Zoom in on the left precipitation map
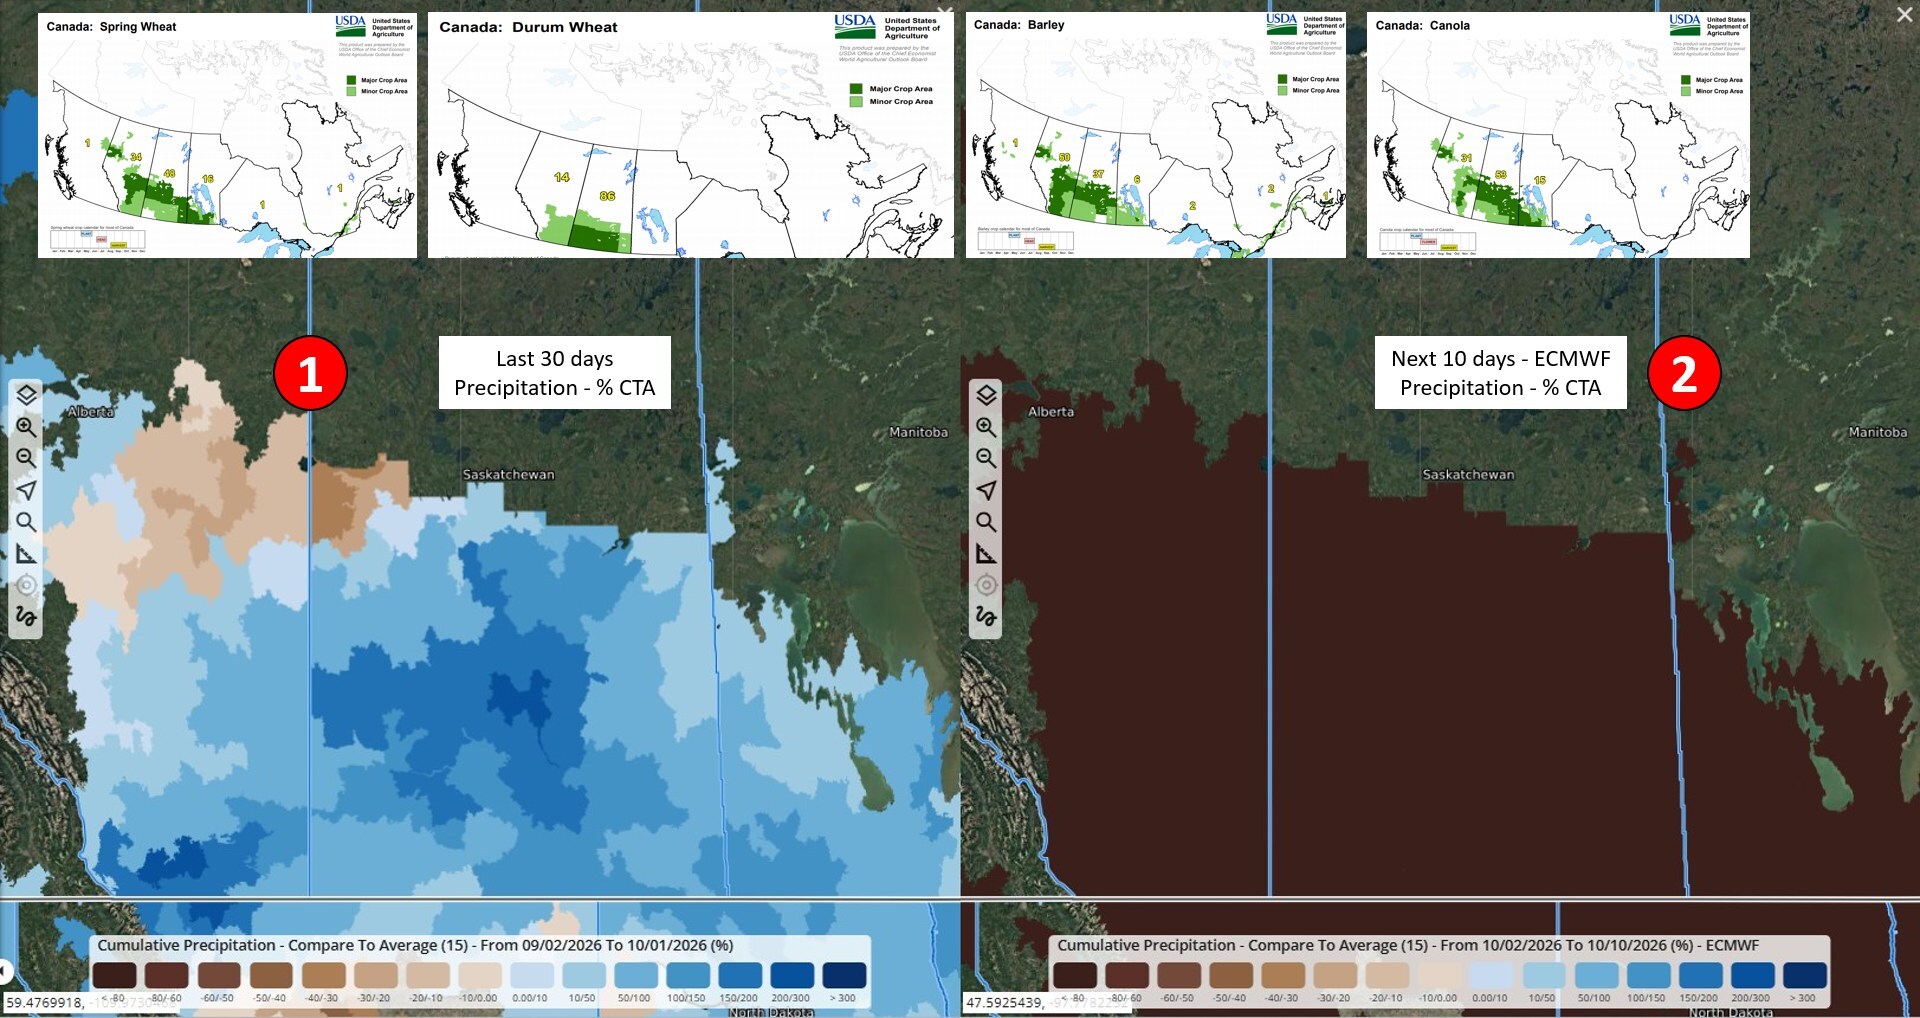Screen dimensions: 1920x1018 (26, 427)
